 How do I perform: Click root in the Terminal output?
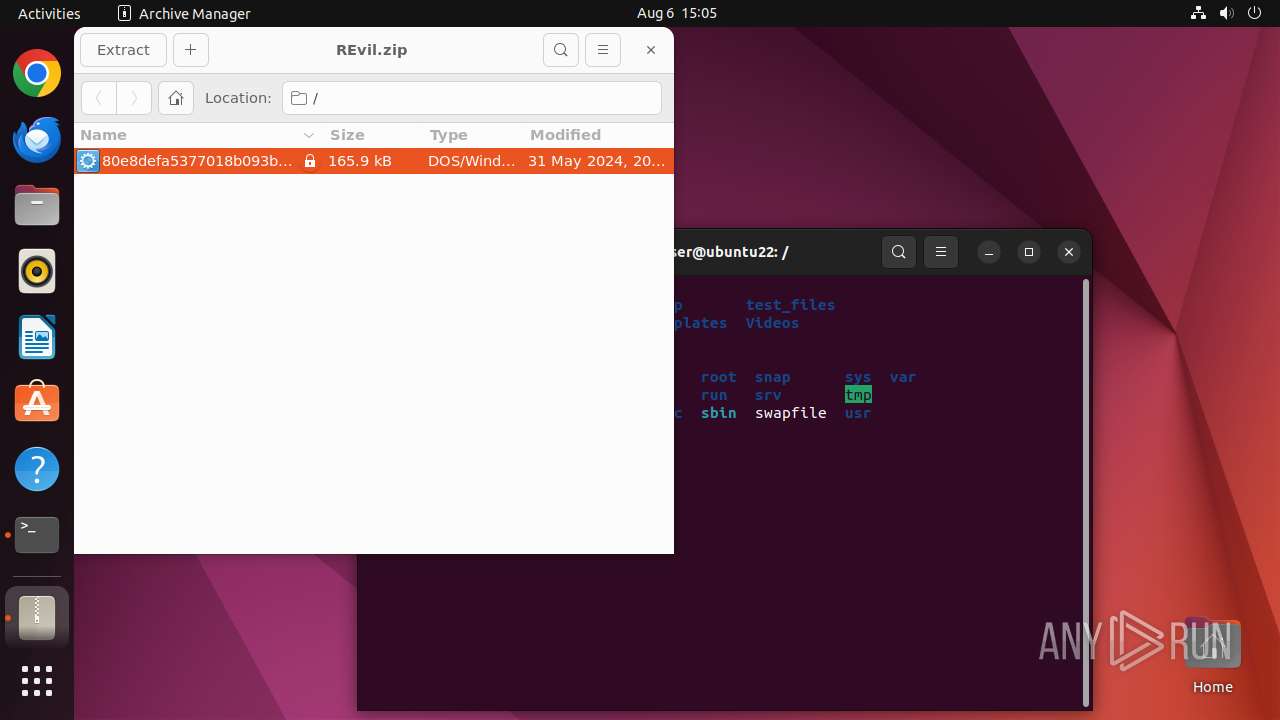[718, 377]
